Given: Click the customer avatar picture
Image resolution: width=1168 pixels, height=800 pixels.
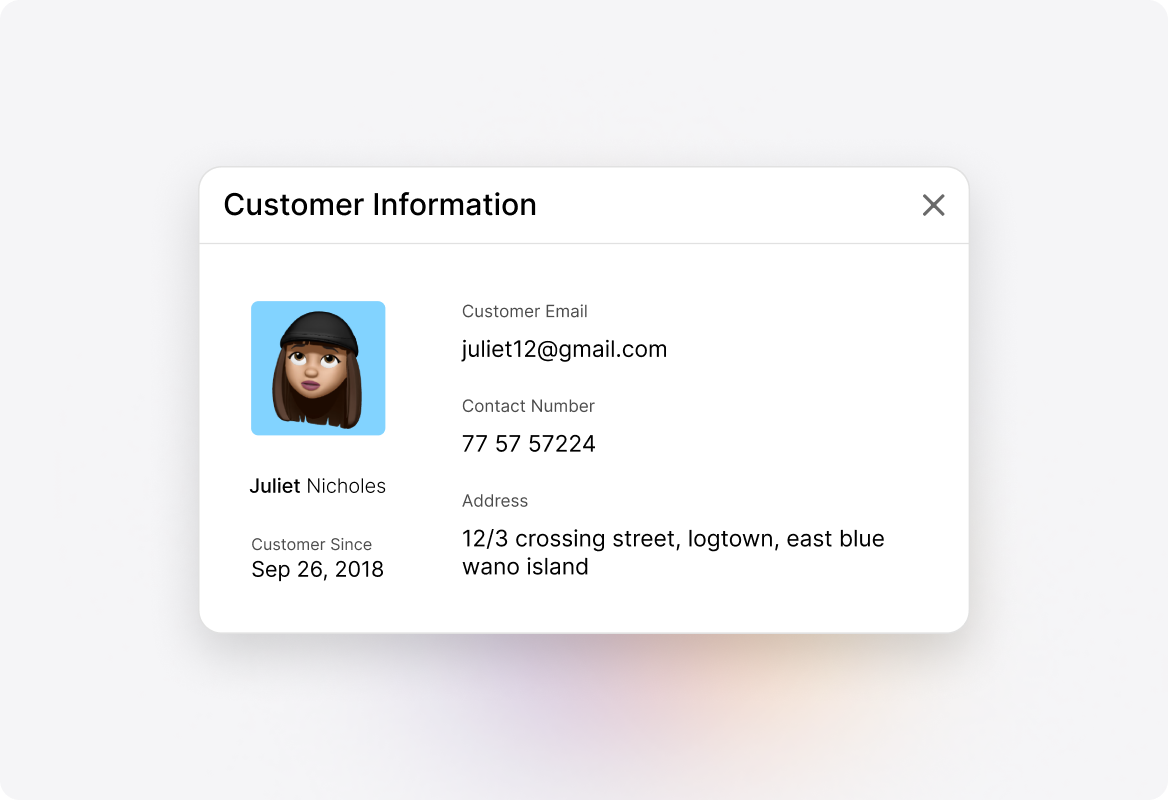Looking at the screenshot, I should [x=318, y=368].
